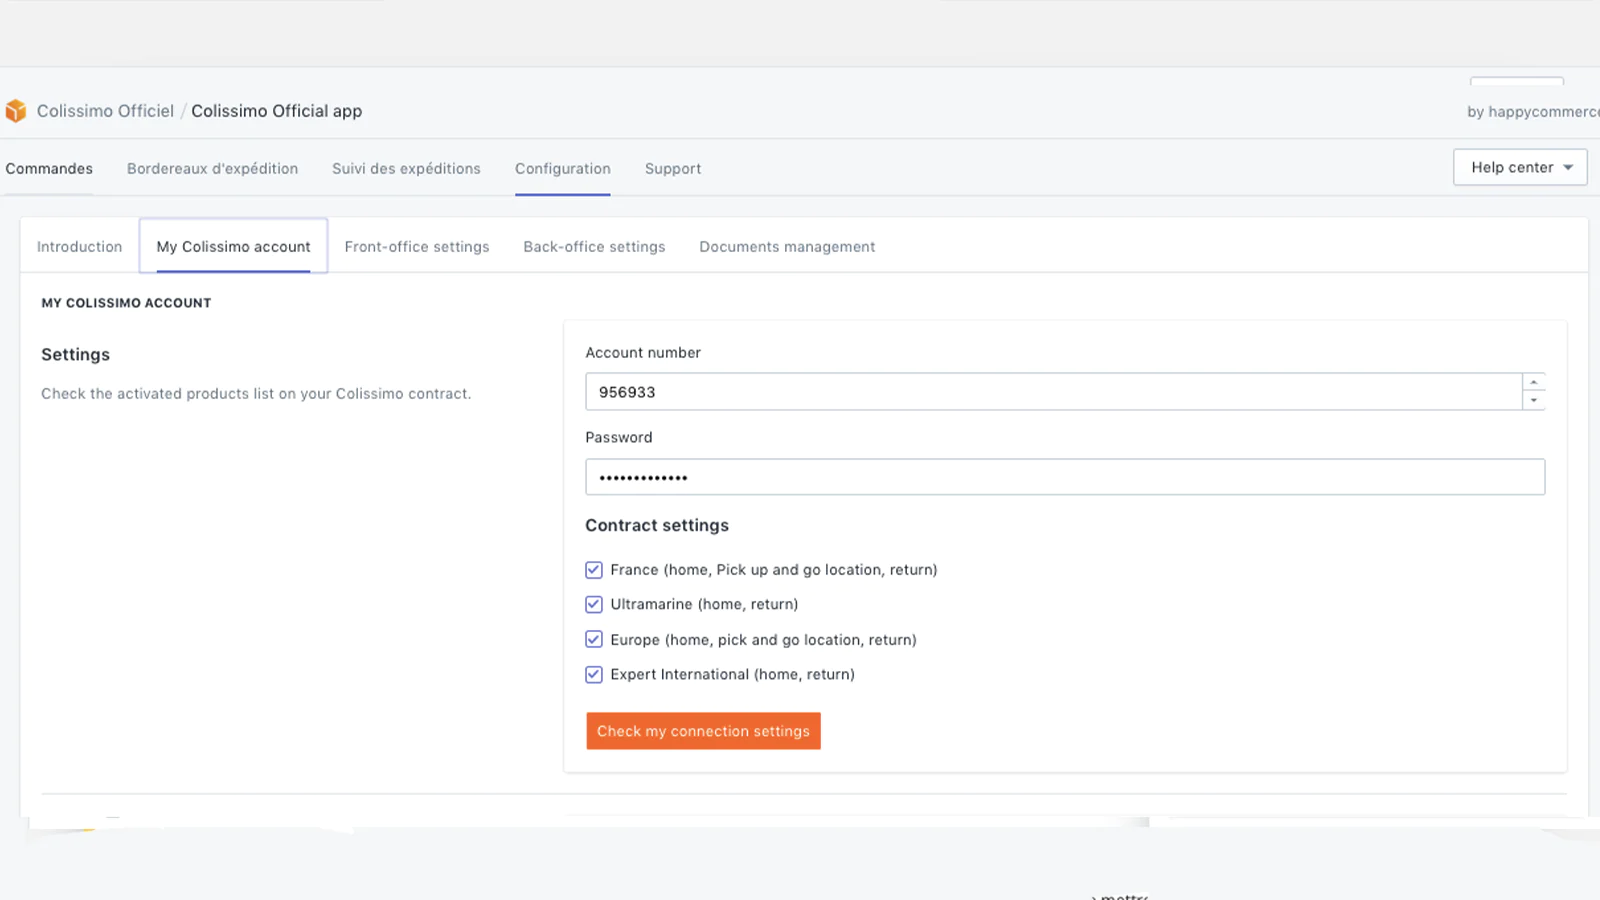The height and width of the screenshot is (900, 1600).
Task: Open the Support tab
Action: [673, 169]
